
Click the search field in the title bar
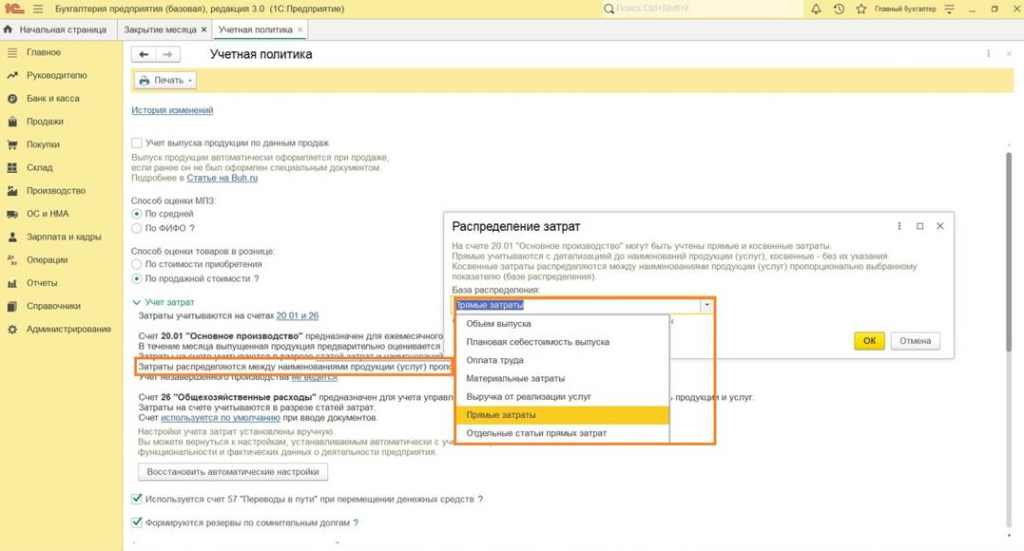click(x=700, y=9)
